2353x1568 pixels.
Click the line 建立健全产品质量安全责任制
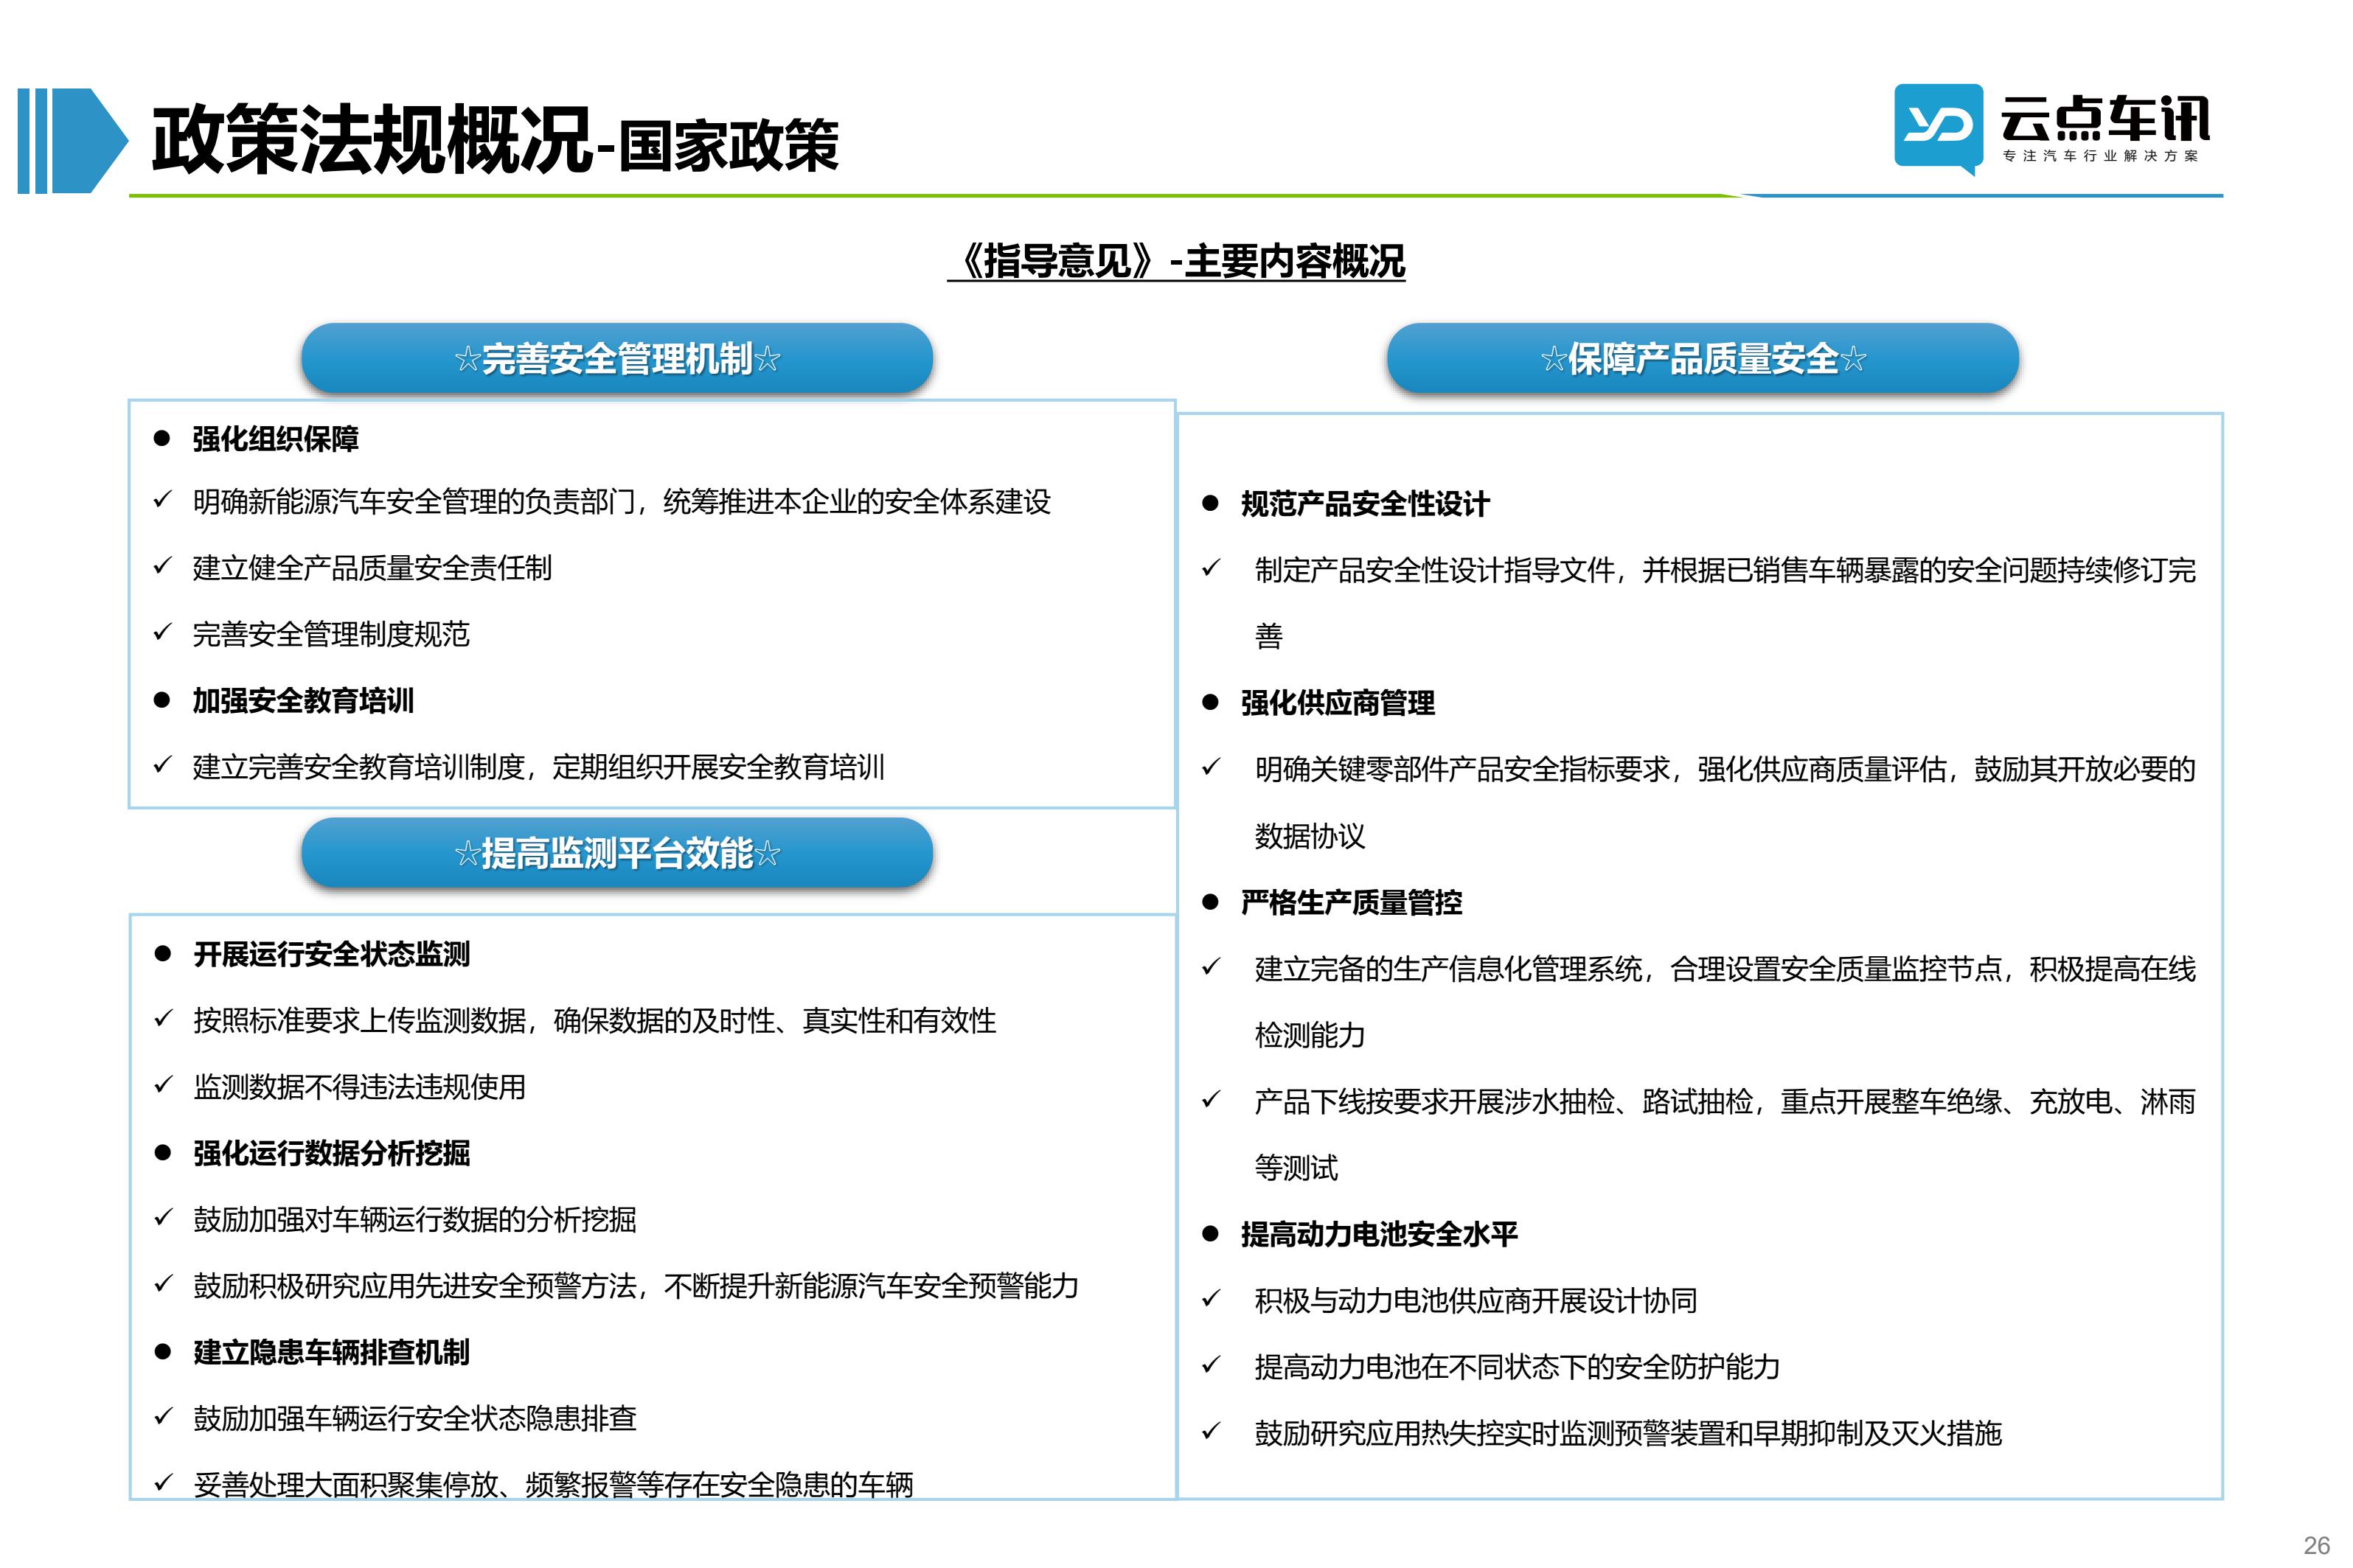pos(372,568)
